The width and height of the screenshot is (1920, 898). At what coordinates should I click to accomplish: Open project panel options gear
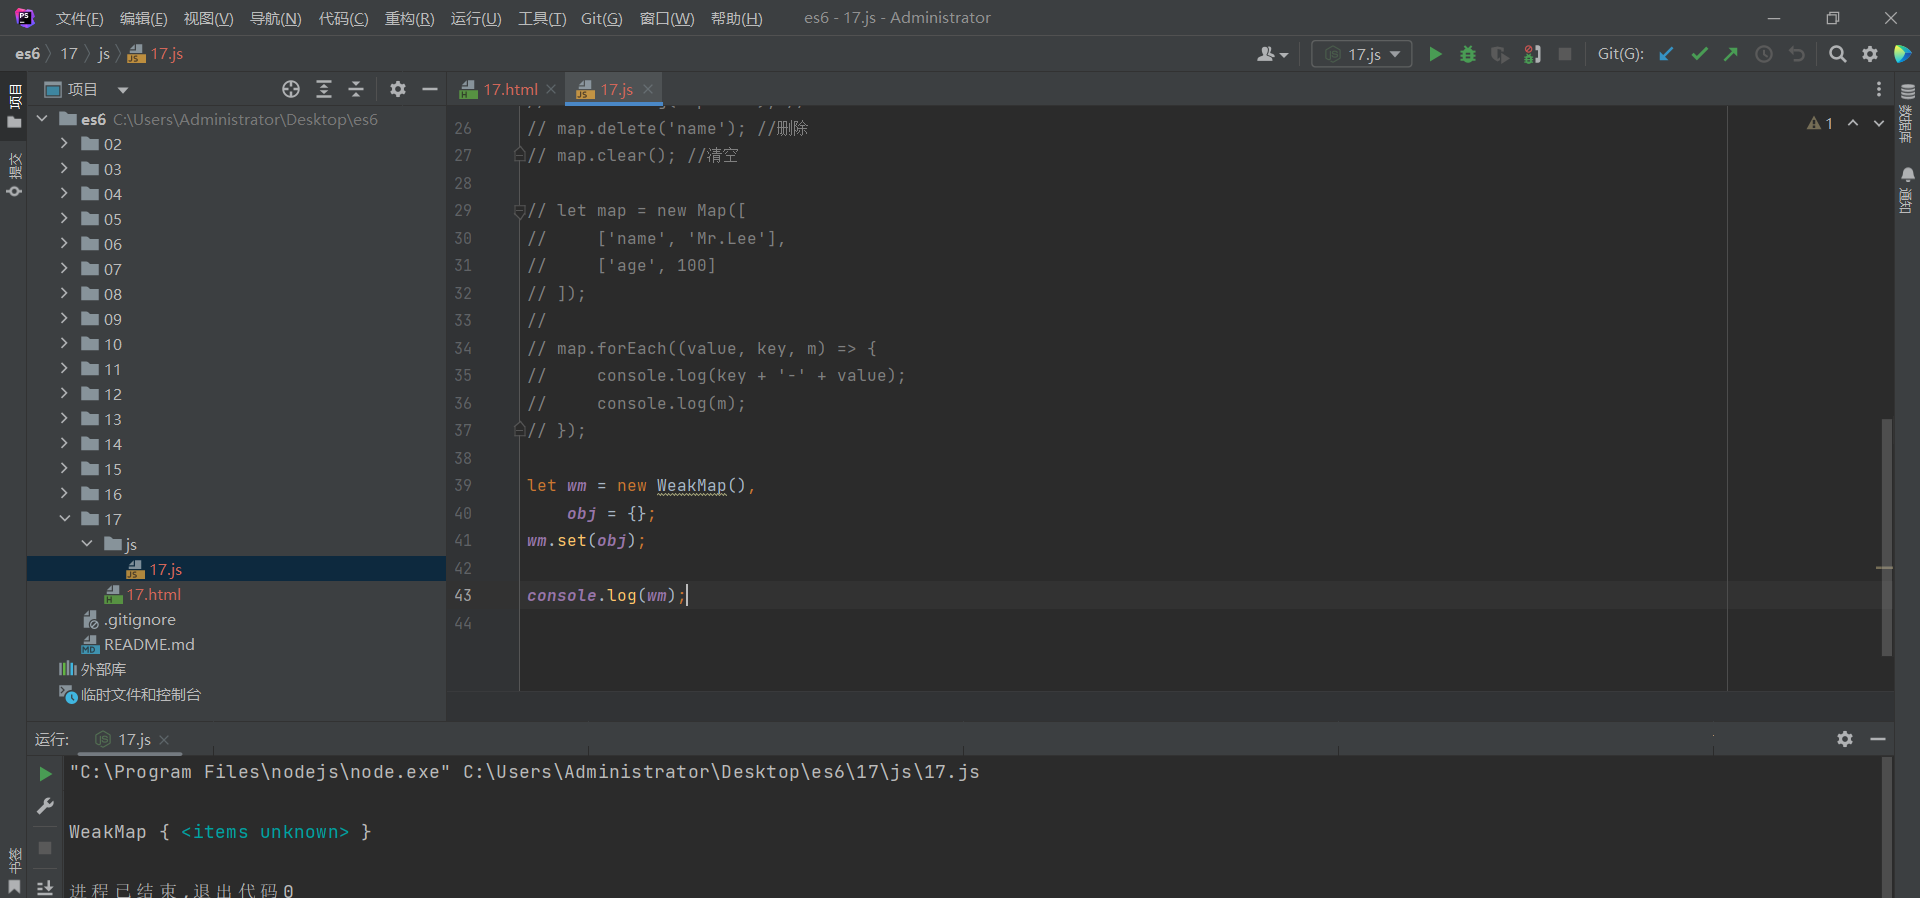pos(398,89)
